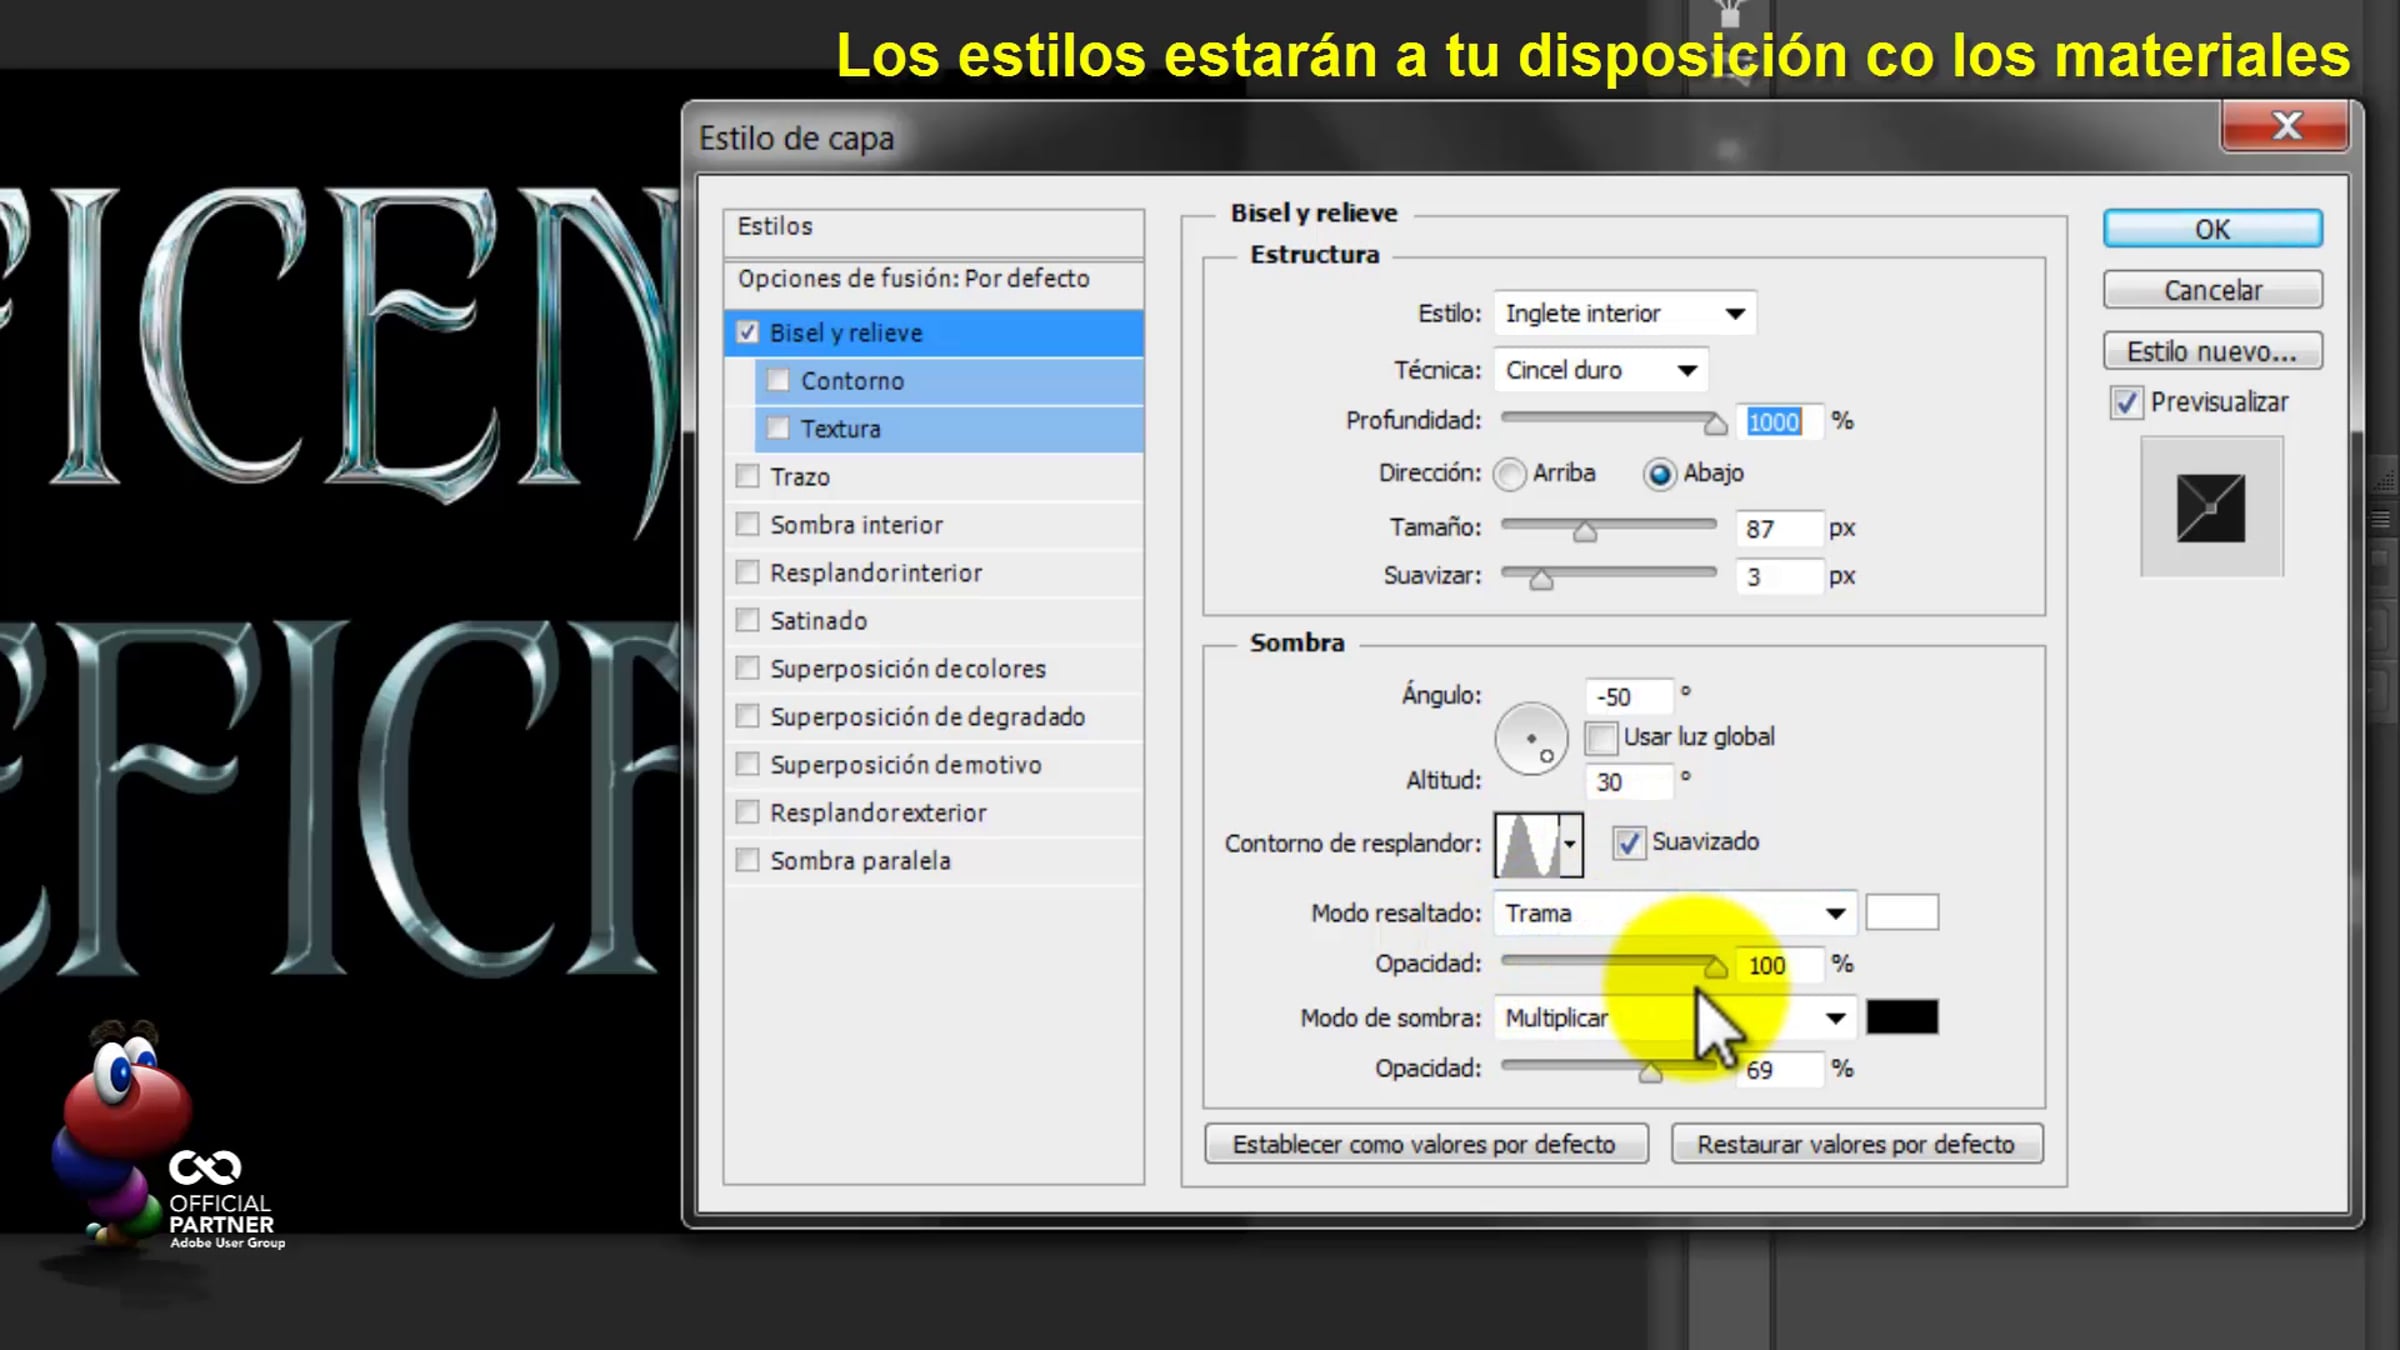Open the gloss contour picker arrow
The height and width of the screenshot is (1350, 2400).
1570,845
